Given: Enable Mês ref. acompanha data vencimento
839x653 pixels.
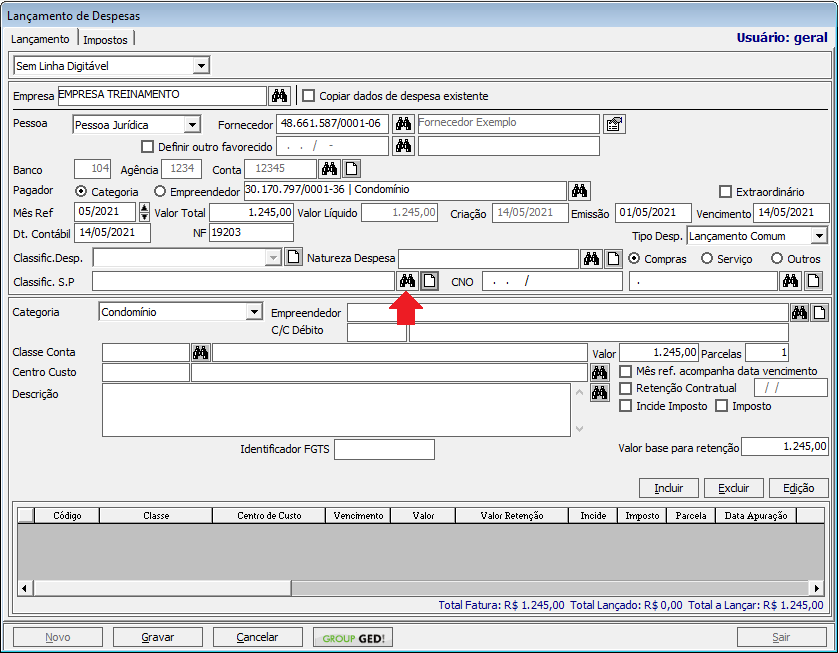Looking at the screenshot, I should (x=625, y=371).
